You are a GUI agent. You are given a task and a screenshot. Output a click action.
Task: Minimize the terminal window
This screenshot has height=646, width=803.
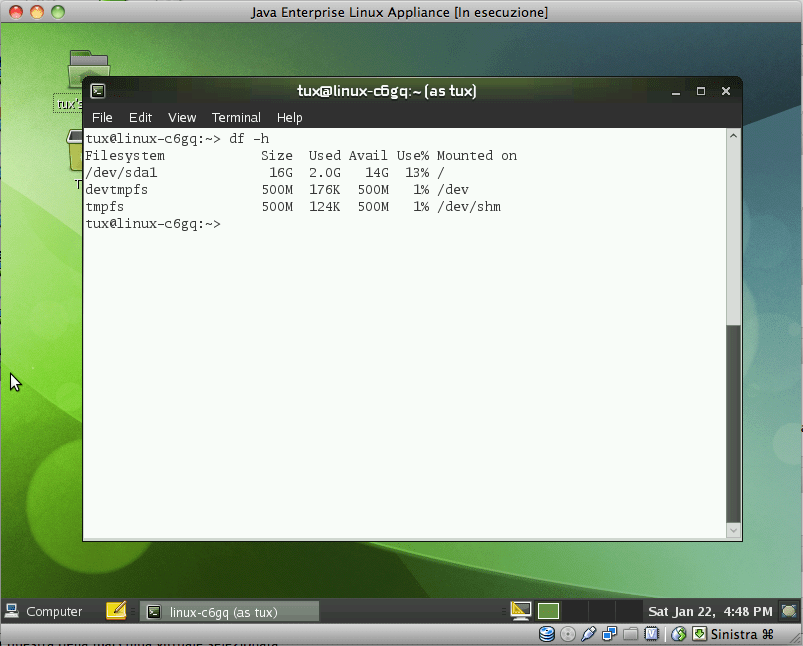tap(676, 92)
